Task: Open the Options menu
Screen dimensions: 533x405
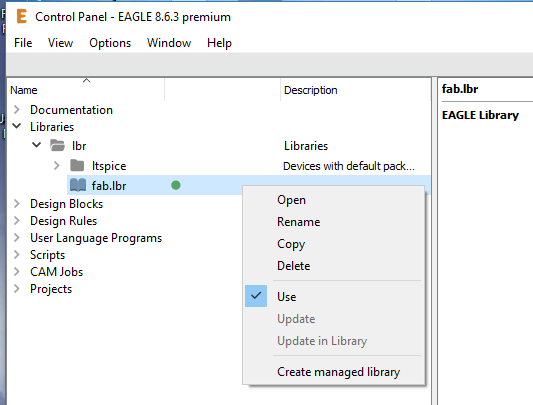Action: (x=110, y=43)
